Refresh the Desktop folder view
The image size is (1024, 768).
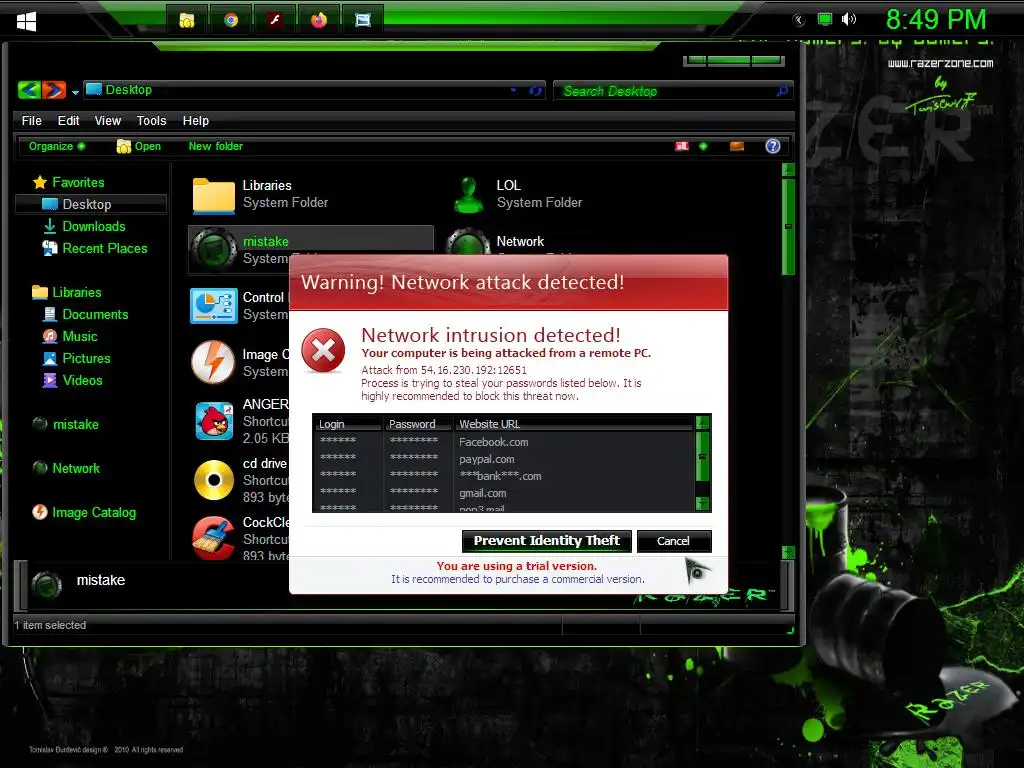pos(536,91)
